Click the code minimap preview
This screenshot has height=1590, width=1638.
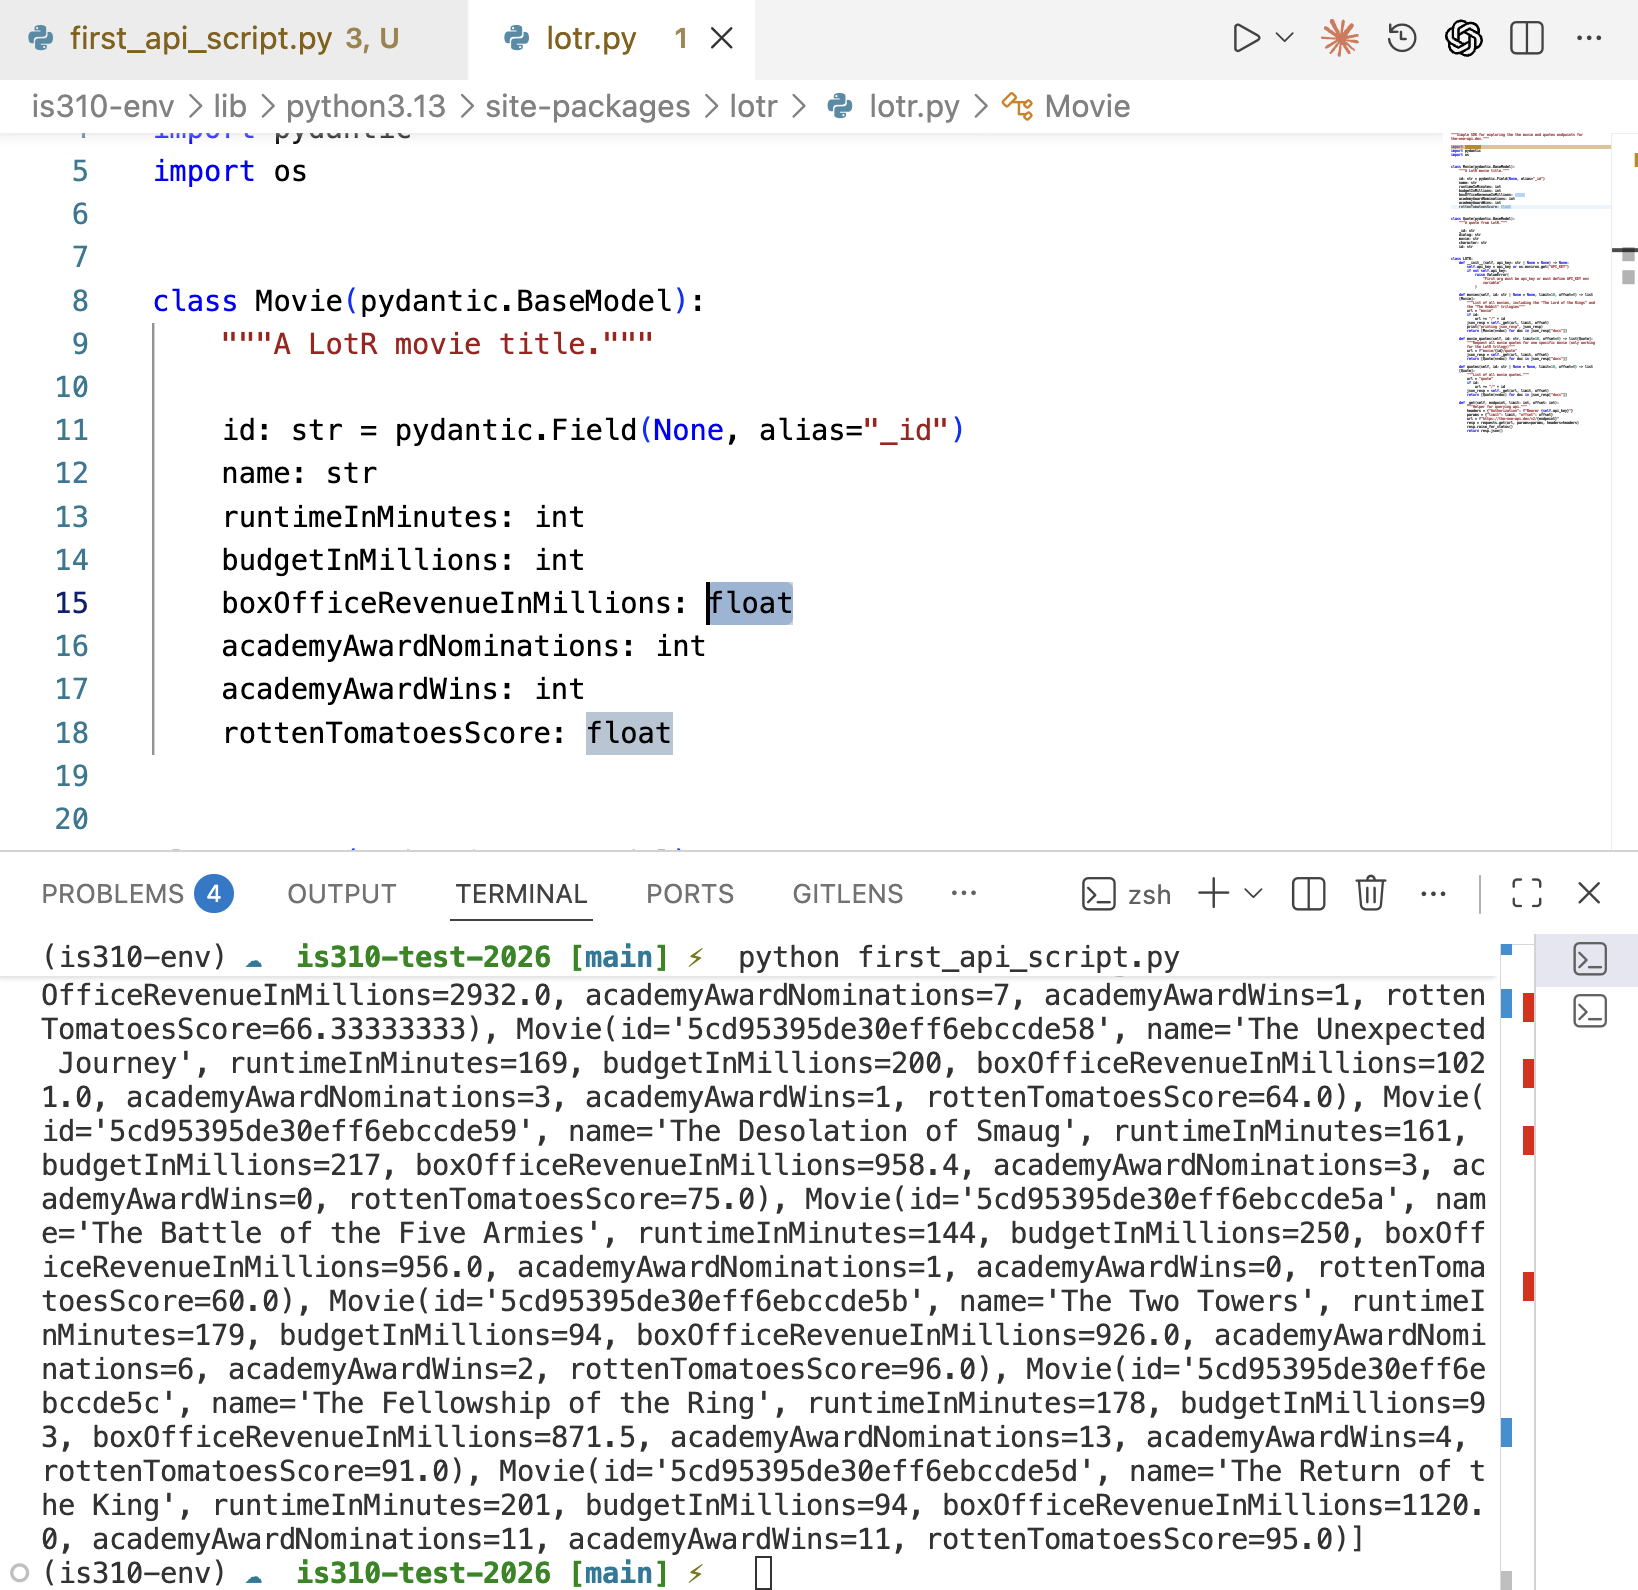click(x=1525, y=280)
